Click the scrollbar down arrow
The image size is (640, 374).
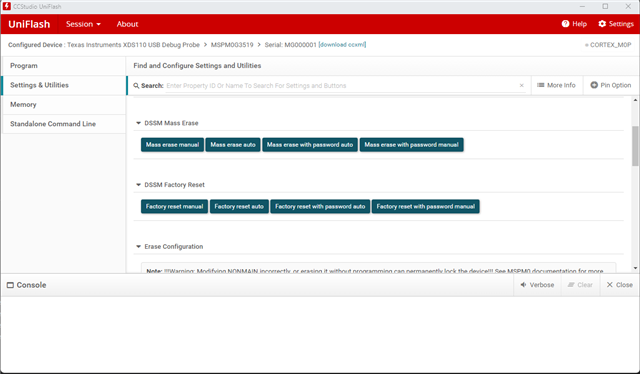(x=635, y=268)
